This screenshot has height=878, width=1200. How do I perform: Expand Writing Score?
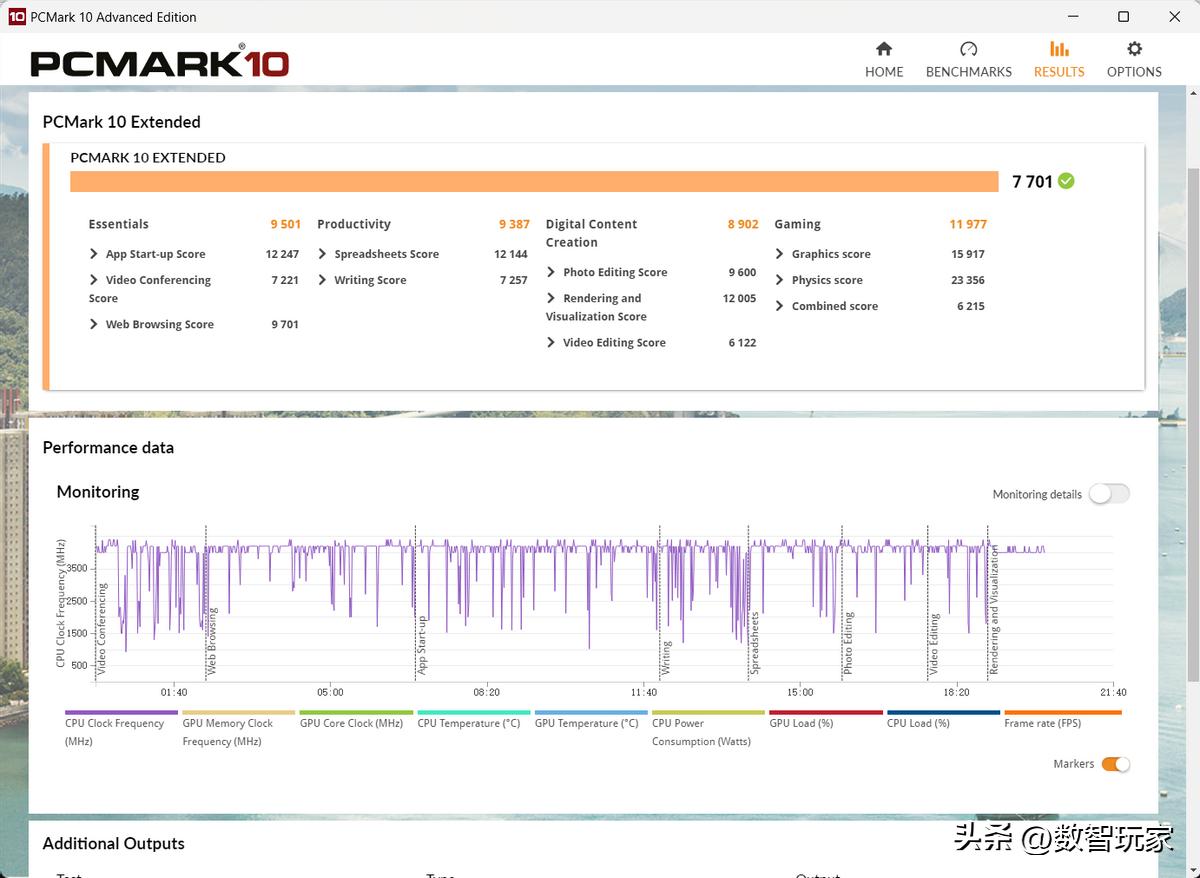[322, 280]
